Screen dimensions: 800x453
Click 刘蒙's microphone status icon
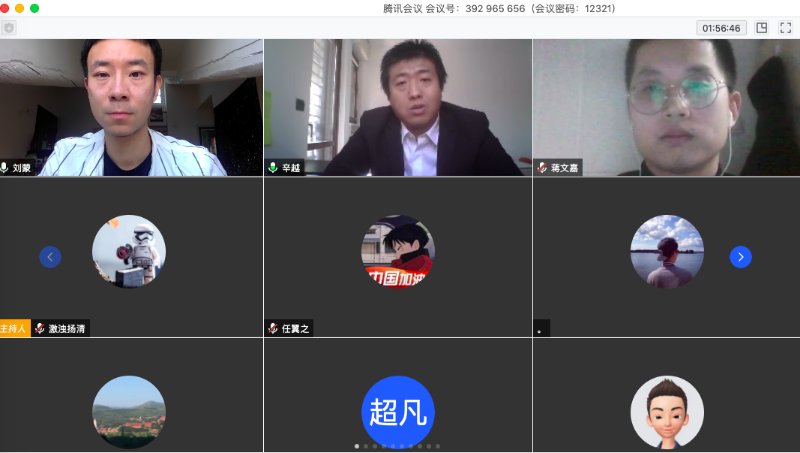click(6, 168)
